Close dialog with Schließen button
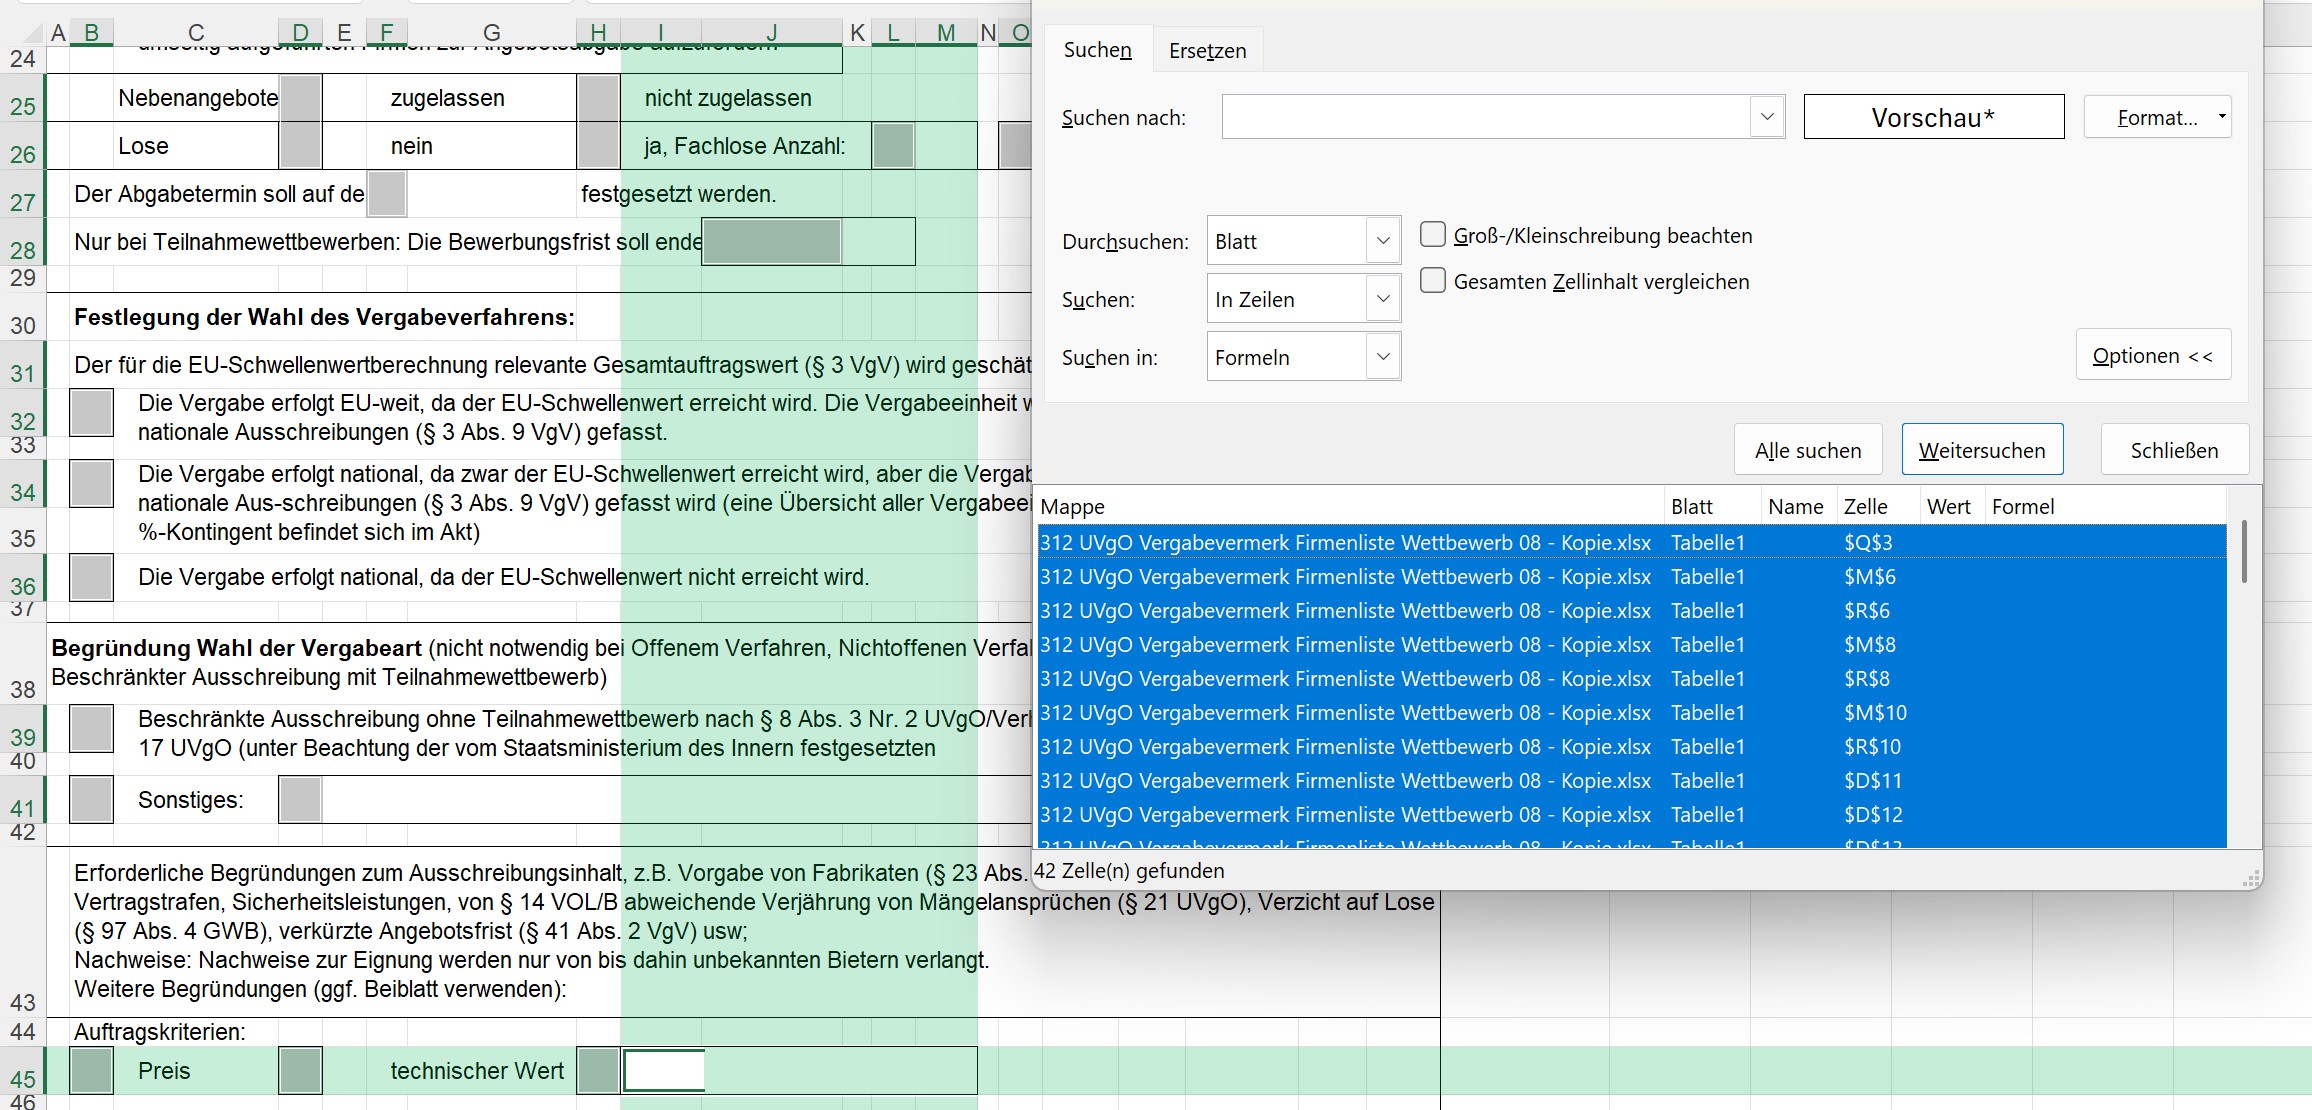The image size is (2312, 1110). tap(2174, 450)
